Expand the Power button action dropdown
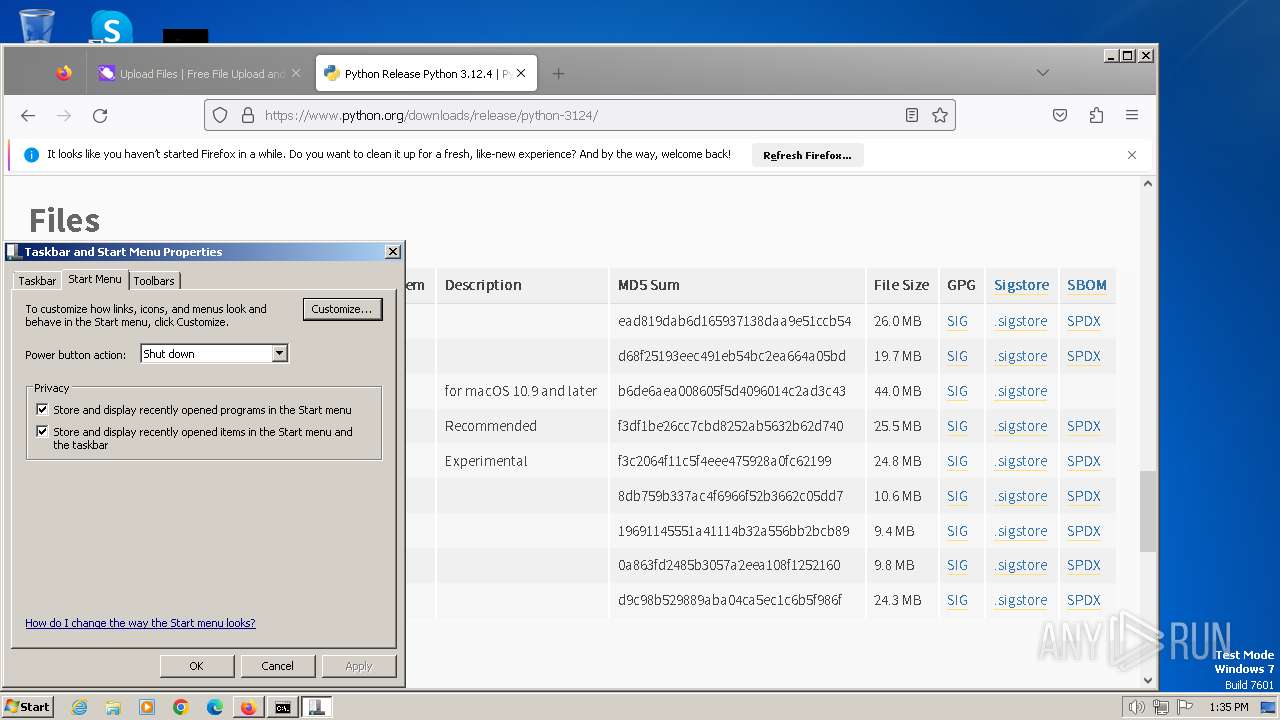Image resolution: width=1280 pixels, height=720 pixels. click(x=280, y=354)
